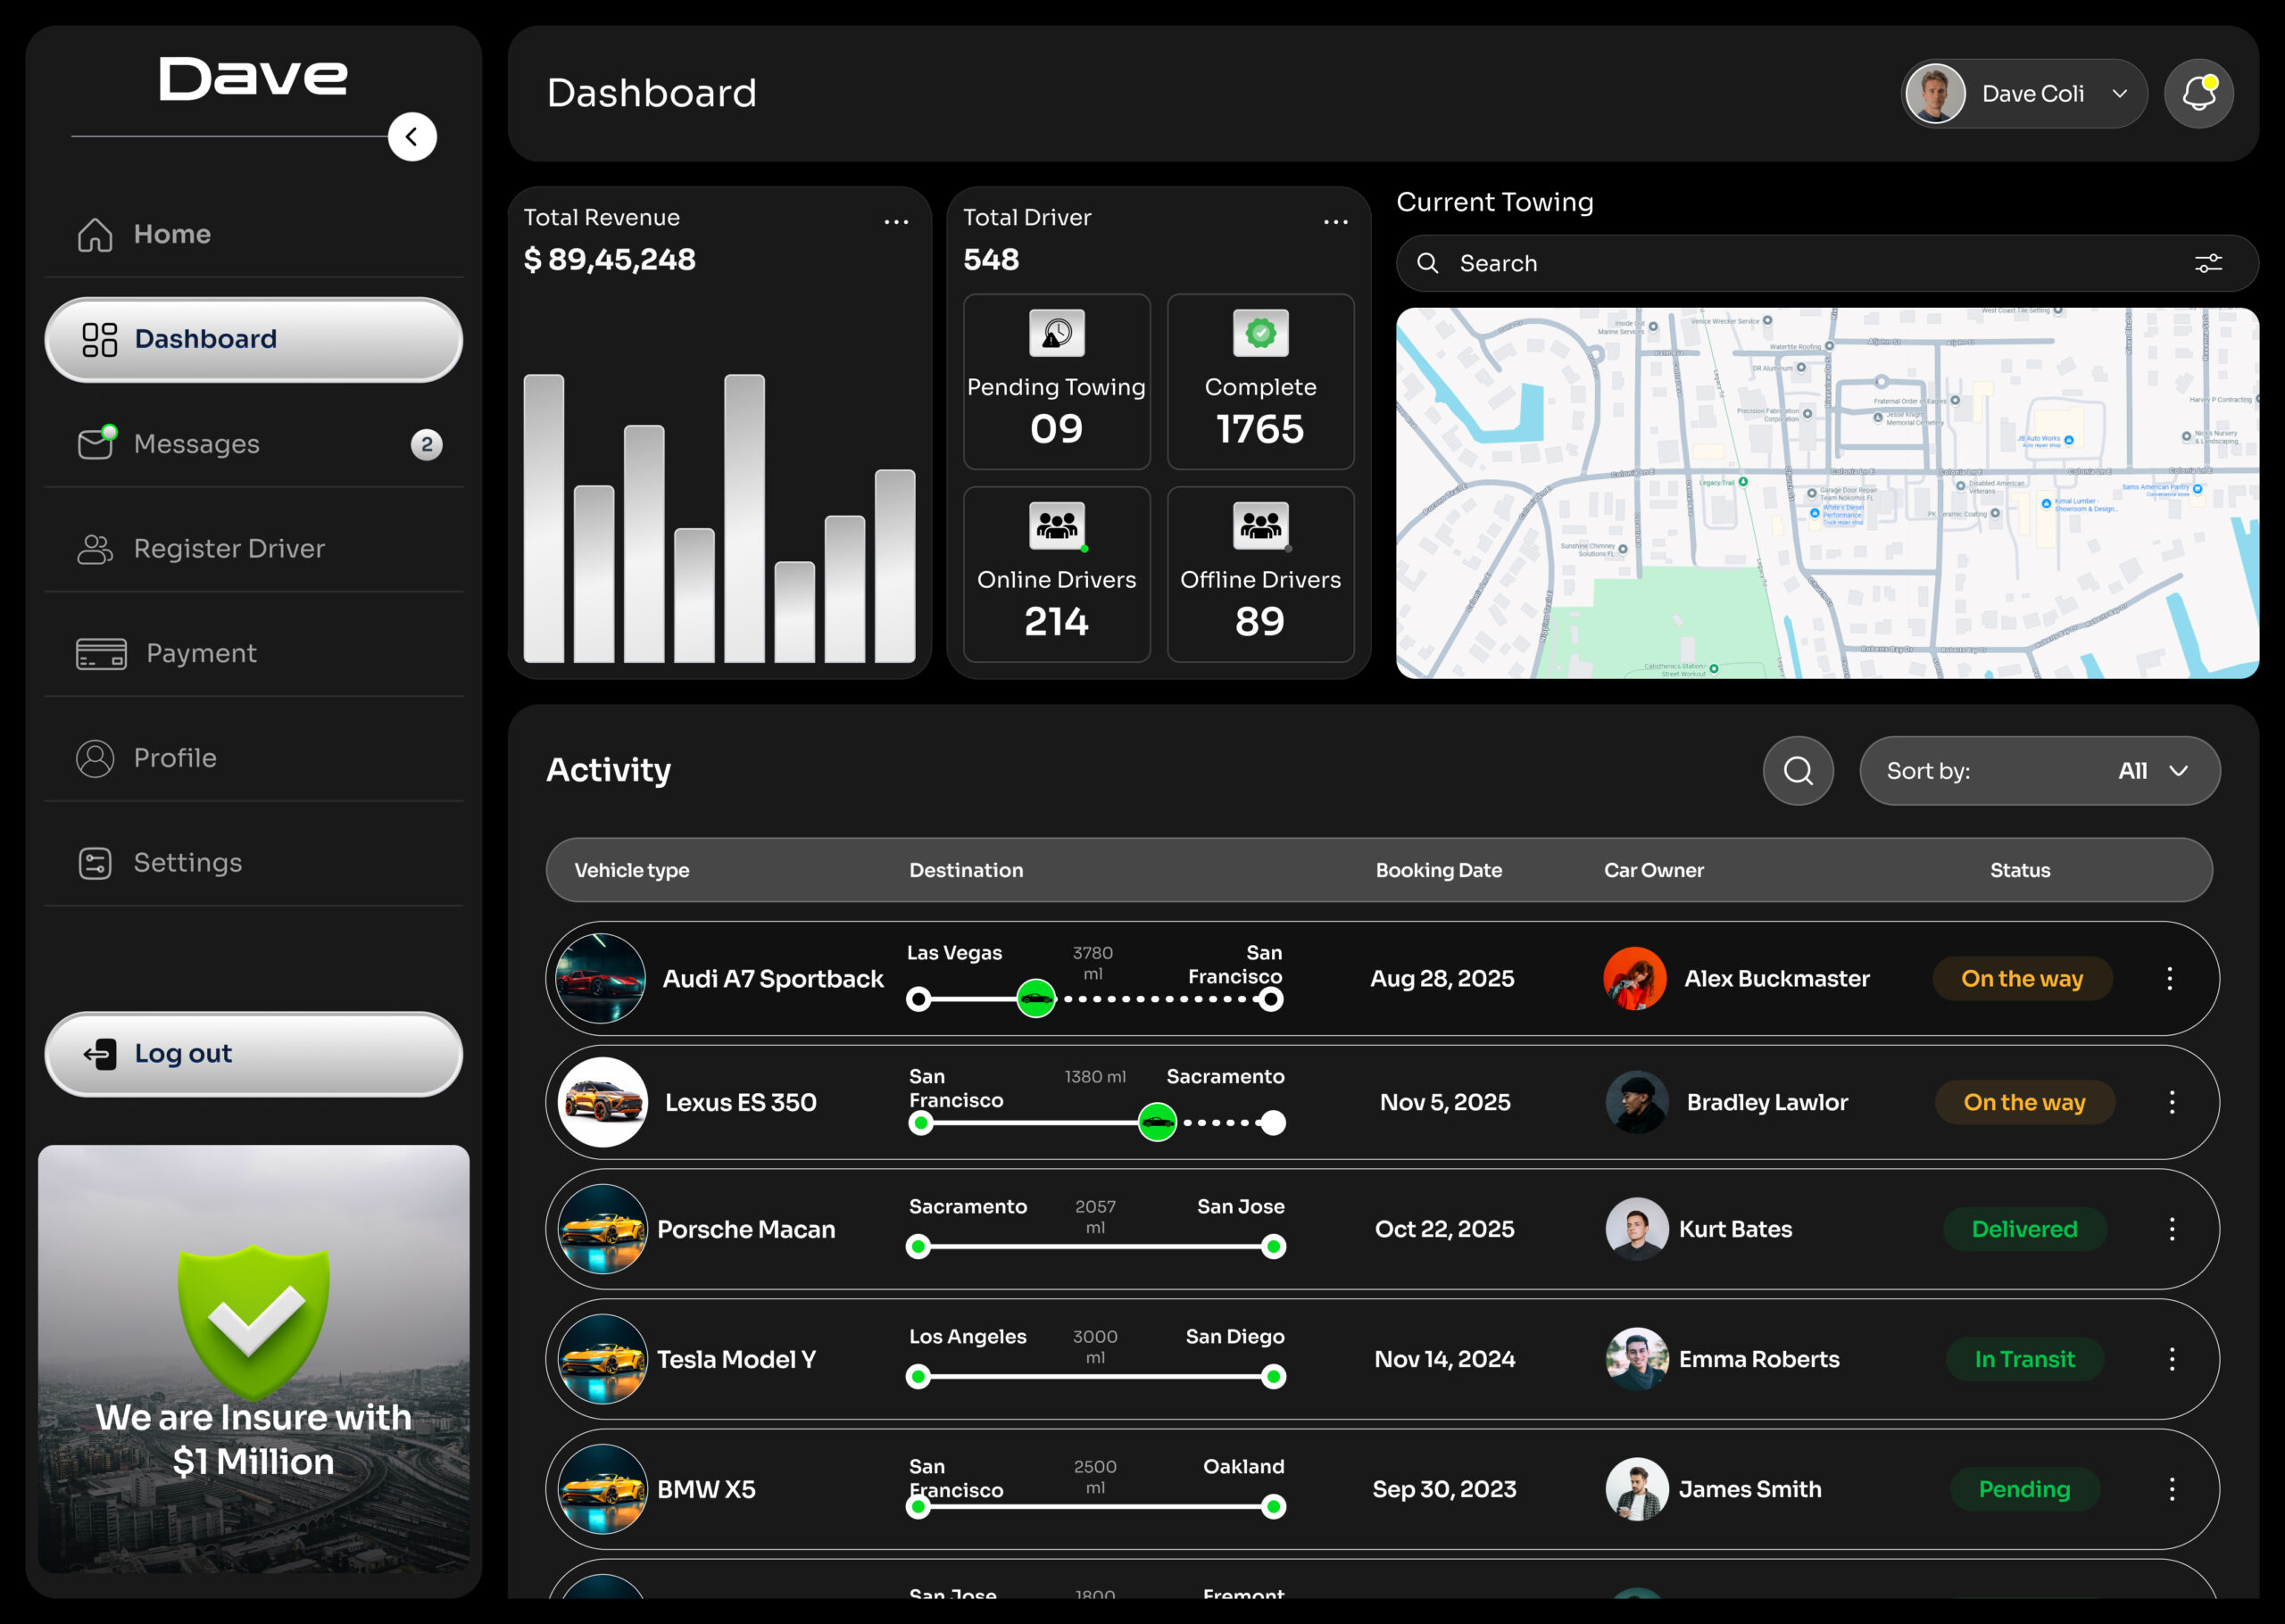Click the Activity search icon

(1798, 771)
